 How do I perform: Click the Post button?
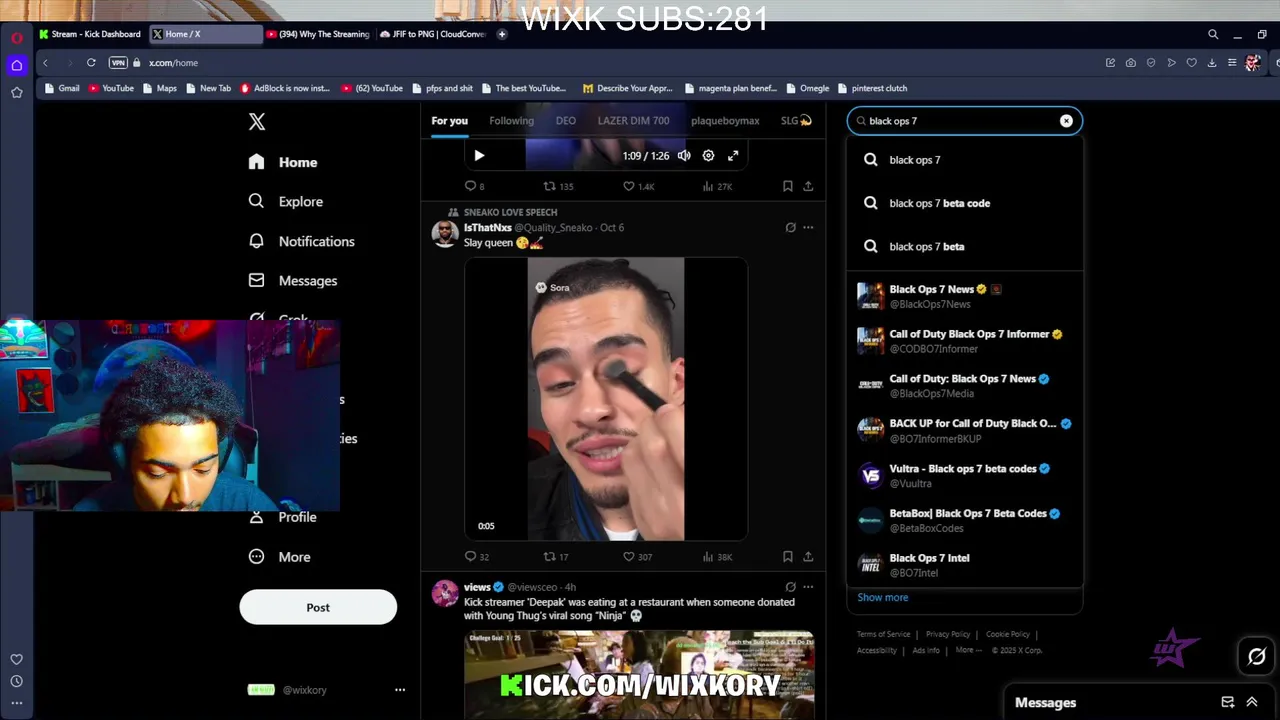[x=318, y=607]
